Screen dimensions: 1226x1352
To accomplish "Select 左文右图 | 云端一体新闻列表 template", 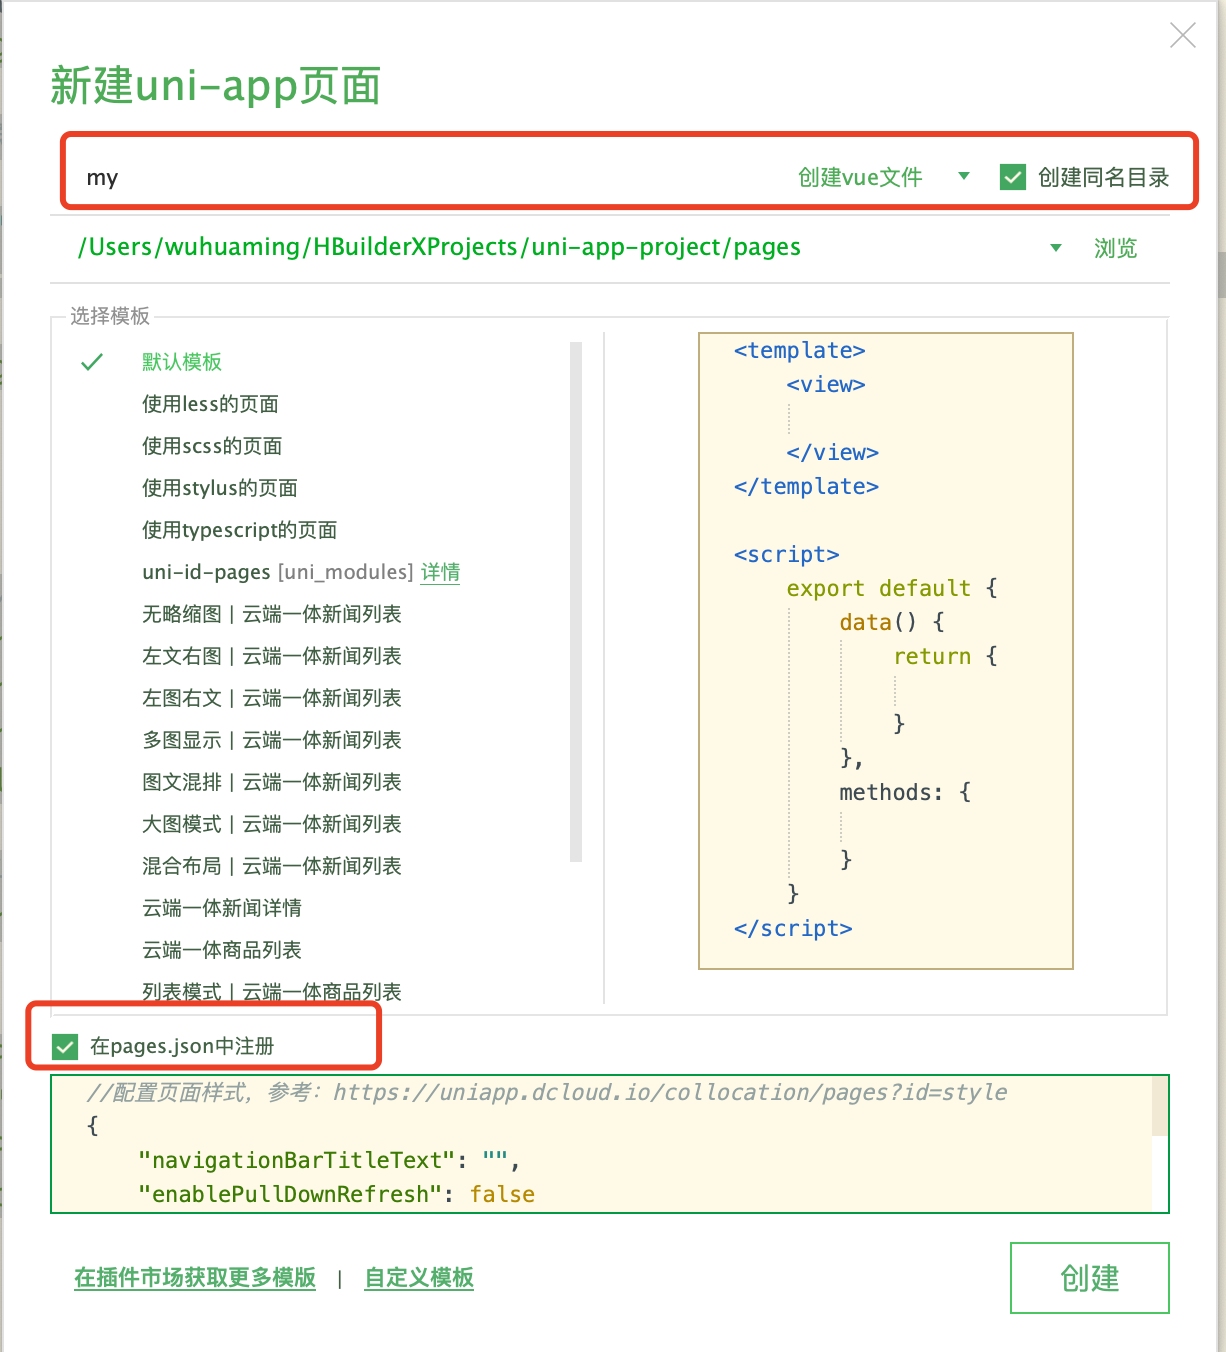I will click(272, 656).
